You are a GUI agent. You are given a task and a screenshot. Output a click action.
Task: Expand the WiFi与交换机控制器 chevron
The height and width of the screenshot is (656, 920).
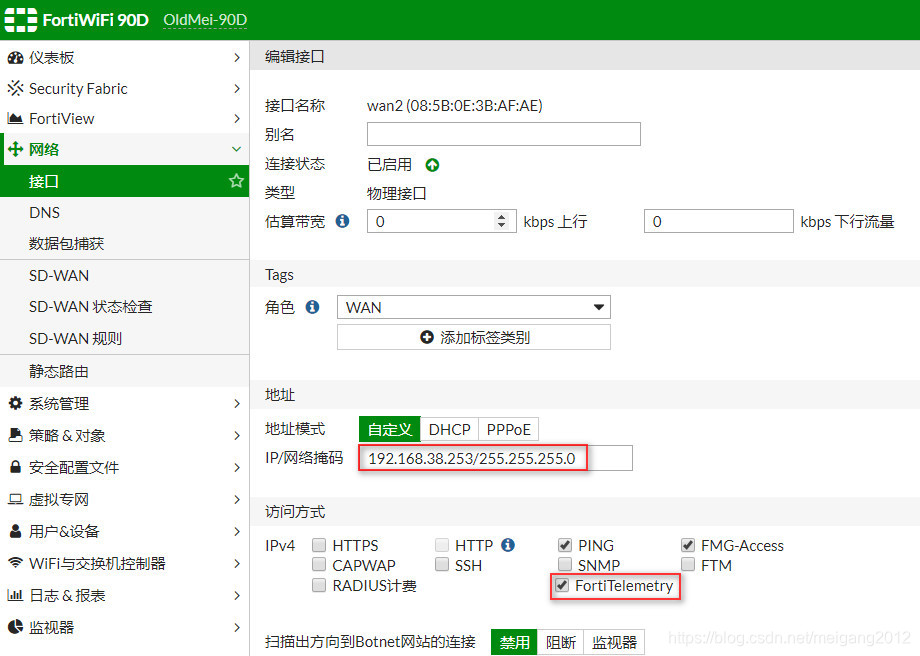[x=236, y=564]
